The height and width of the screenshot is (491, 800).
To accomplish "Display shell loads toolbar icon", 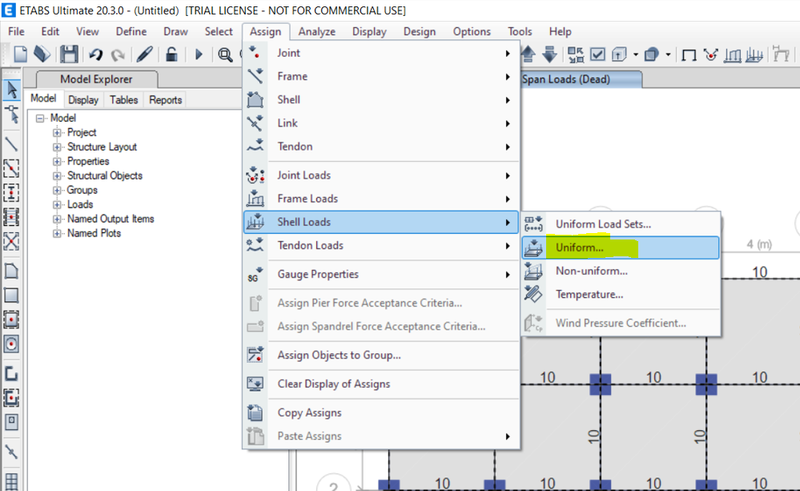I will coord(754,54).
